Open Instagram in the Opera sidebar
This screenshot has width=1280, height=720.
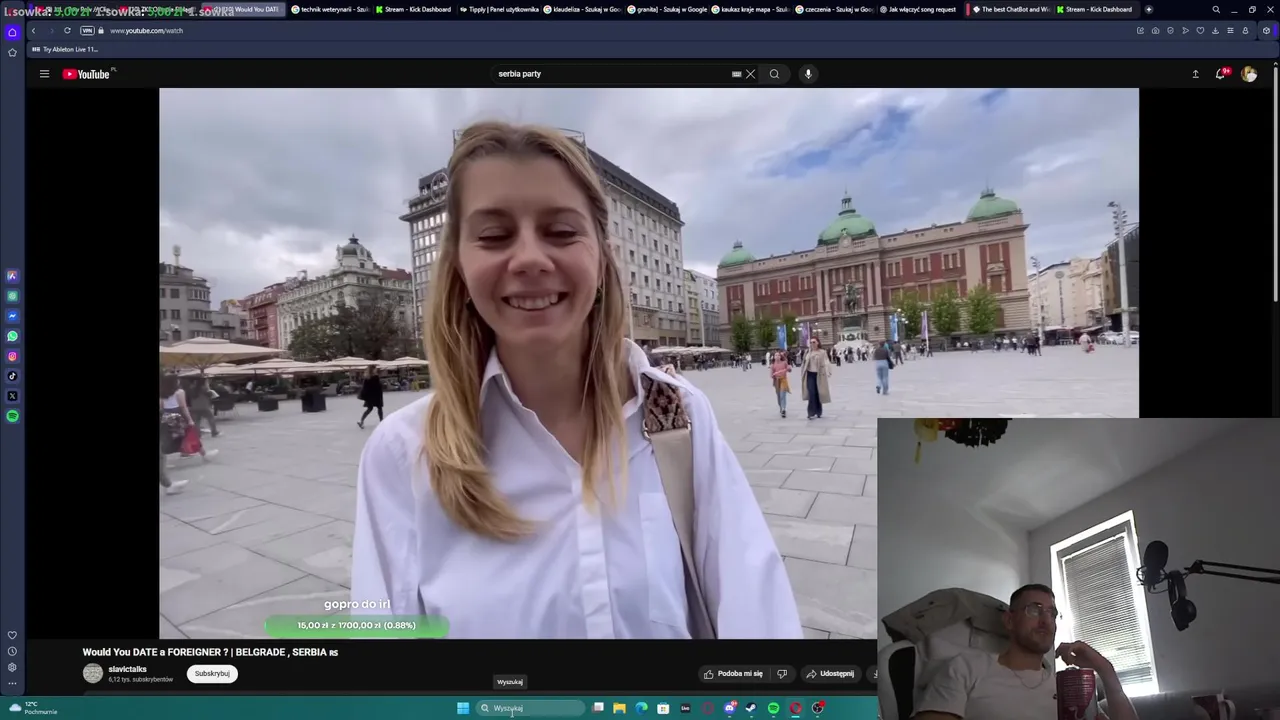point(12,356)
